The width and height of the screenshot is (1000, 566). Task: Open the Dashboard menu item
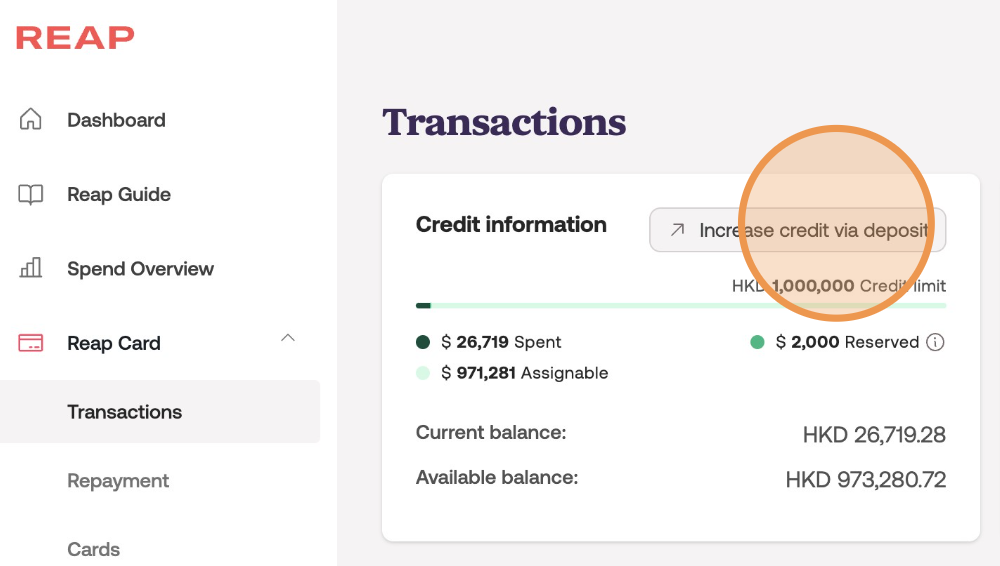pyautogui.click(x=116, y=120)
